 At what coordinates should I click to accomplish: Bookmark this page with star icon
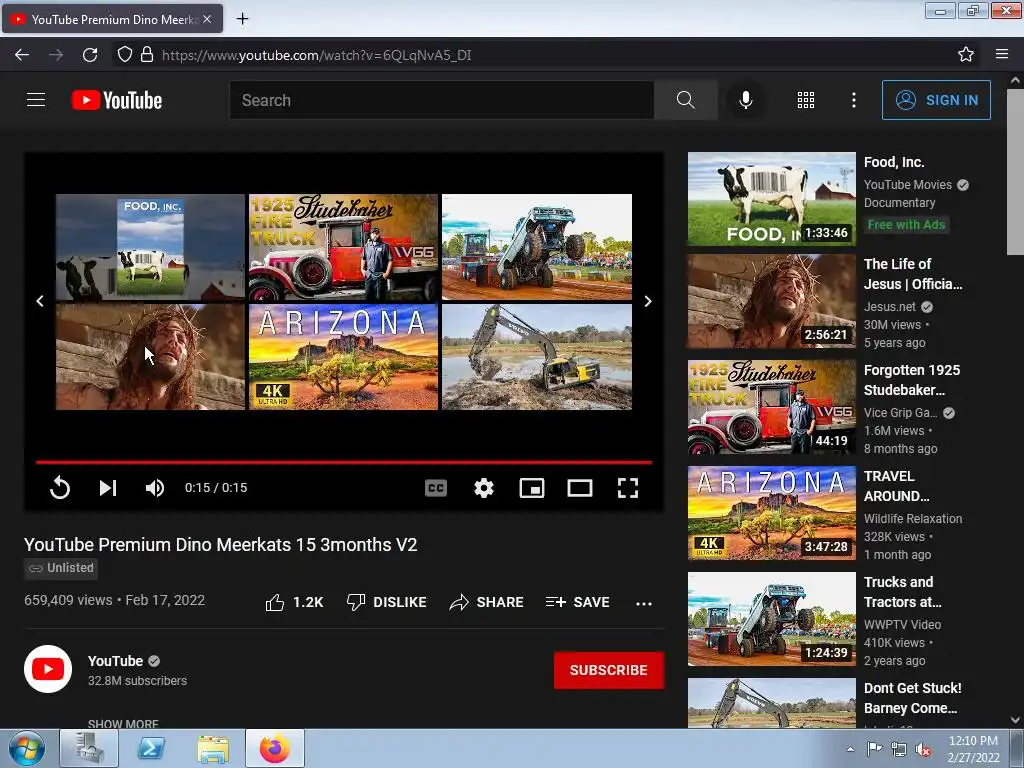(x=966, y=54)
